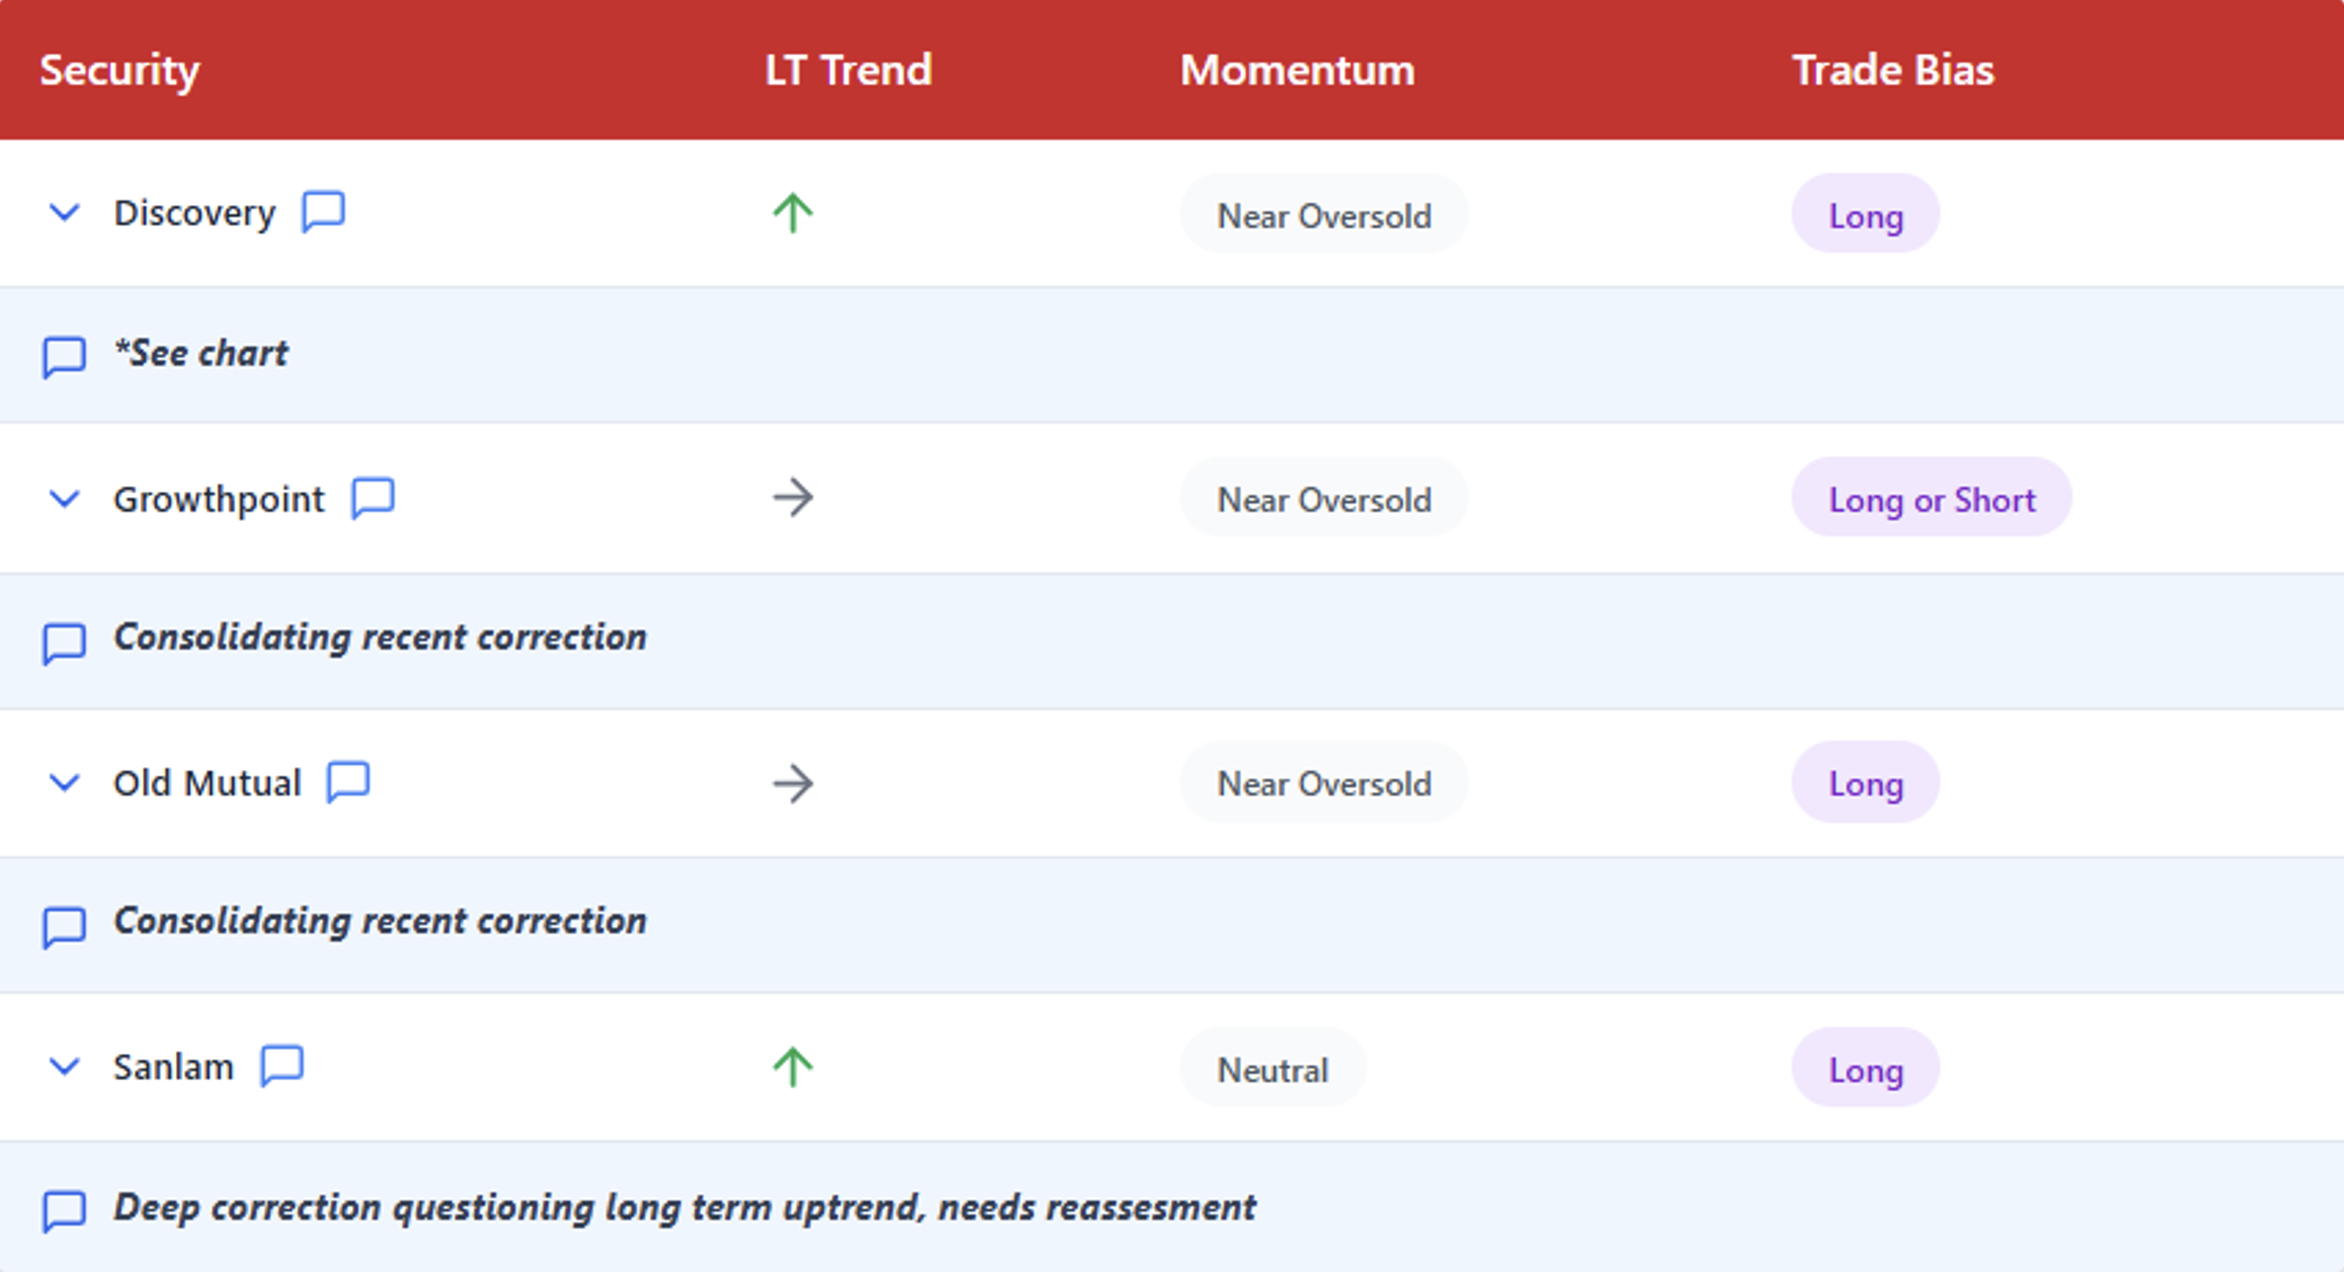Click Growthpoint's sideways trend arrow

793,497
